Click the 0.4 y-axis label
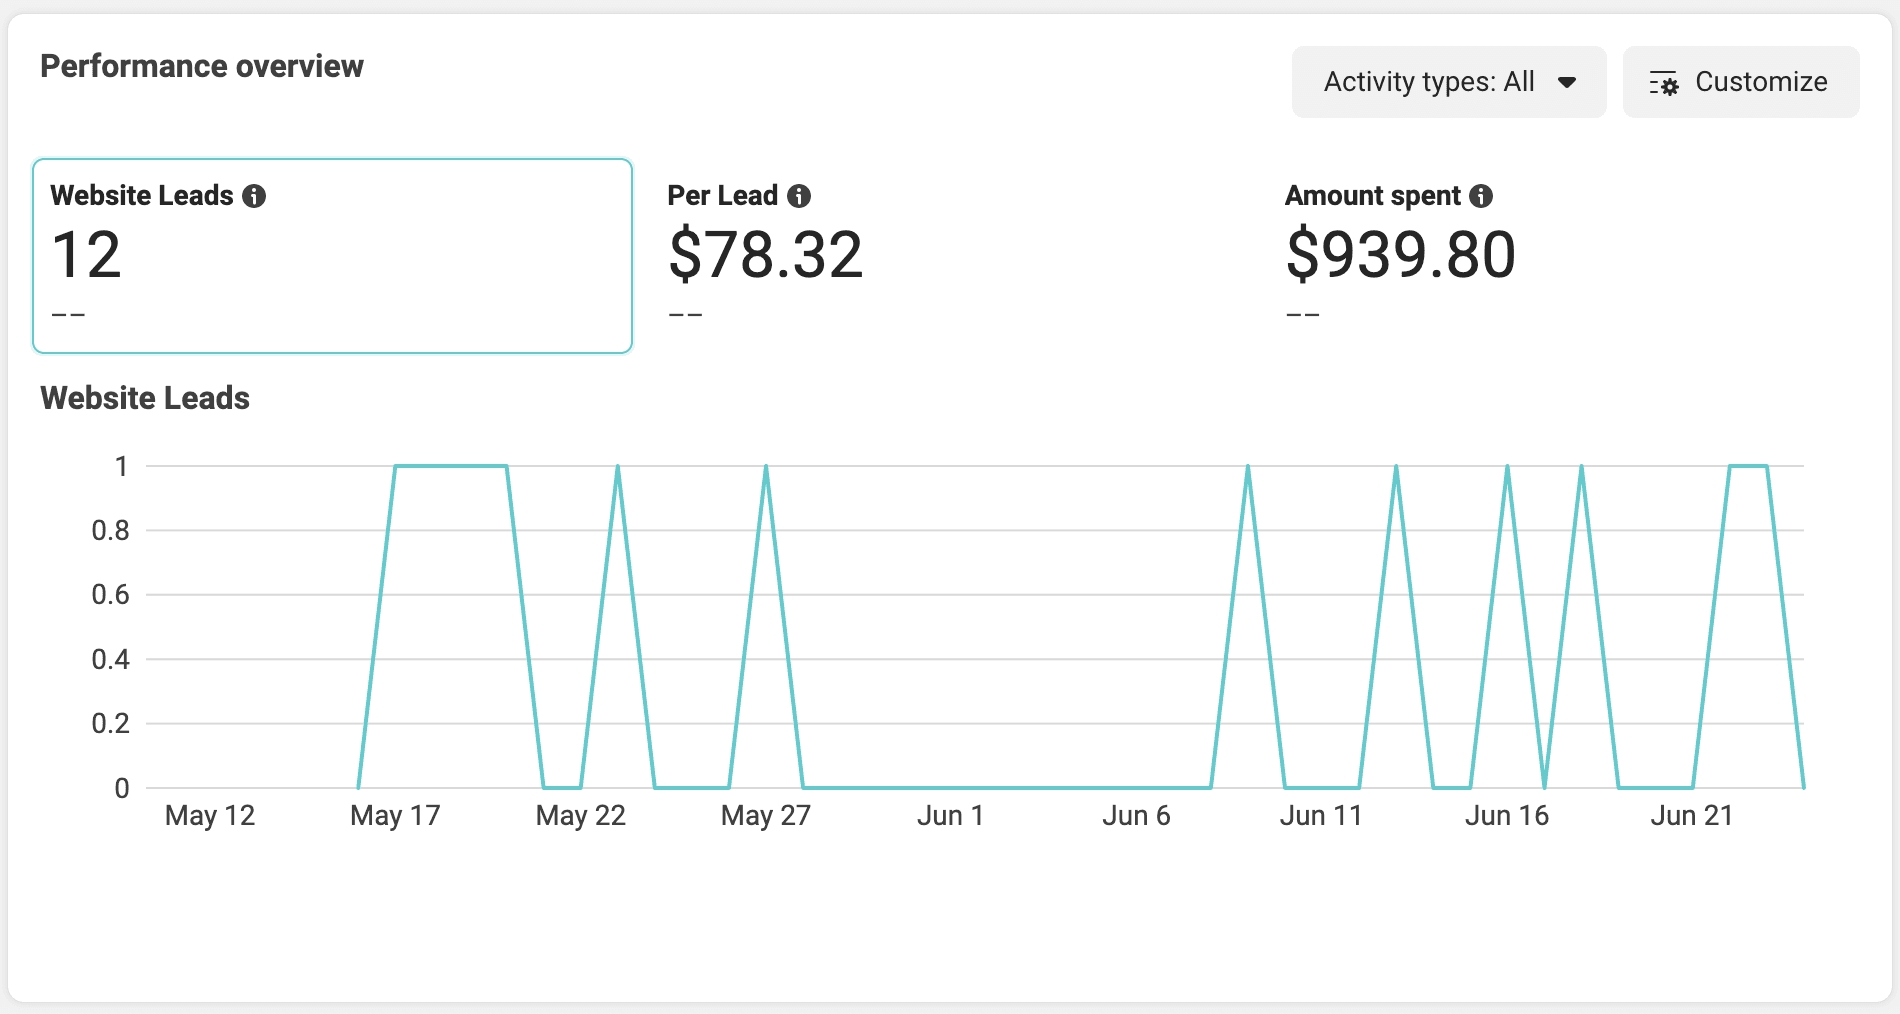Image resolution: width=1900 pixels, height=1014 pixels. coord(111,659)
